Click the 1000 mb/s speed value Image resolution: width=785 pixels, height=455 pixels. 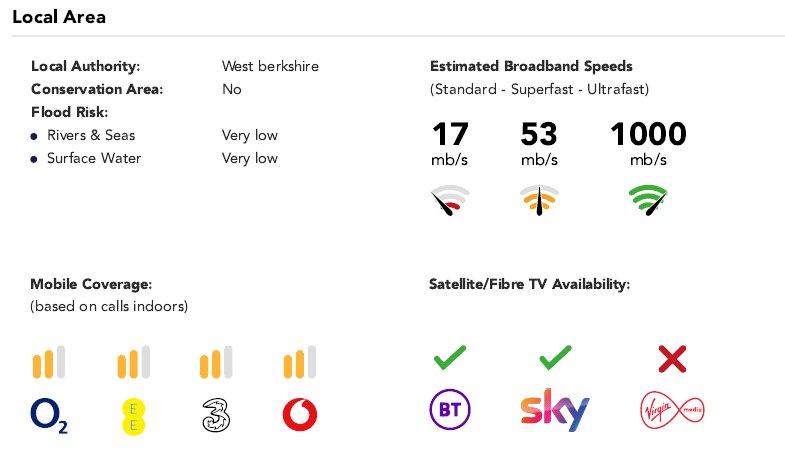click(648, 143)
